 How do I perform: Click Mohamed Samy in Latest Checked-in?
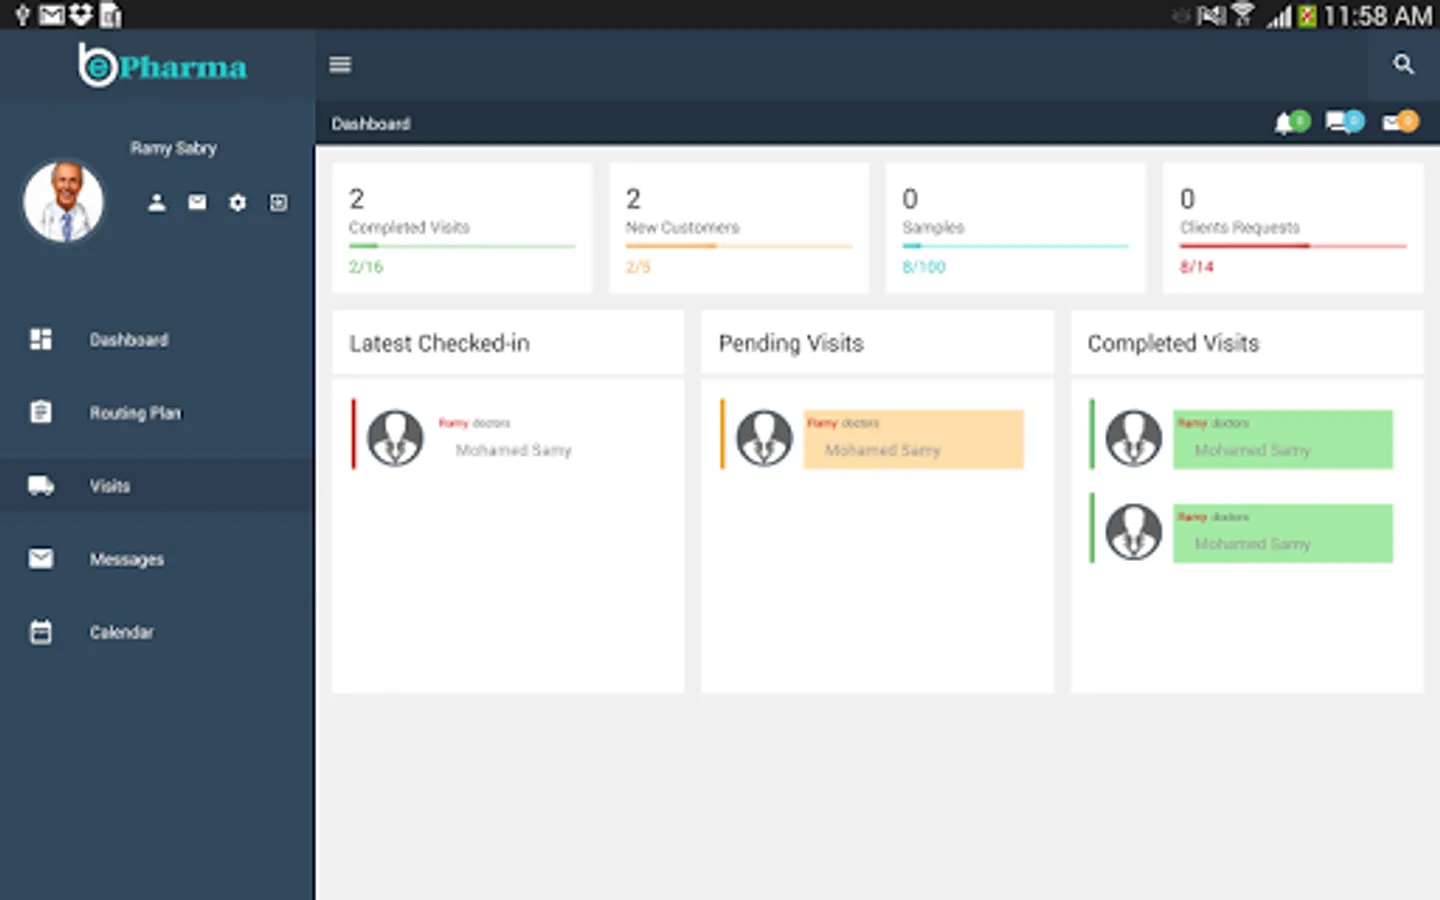pyautogui.click(x=514, y=451)
